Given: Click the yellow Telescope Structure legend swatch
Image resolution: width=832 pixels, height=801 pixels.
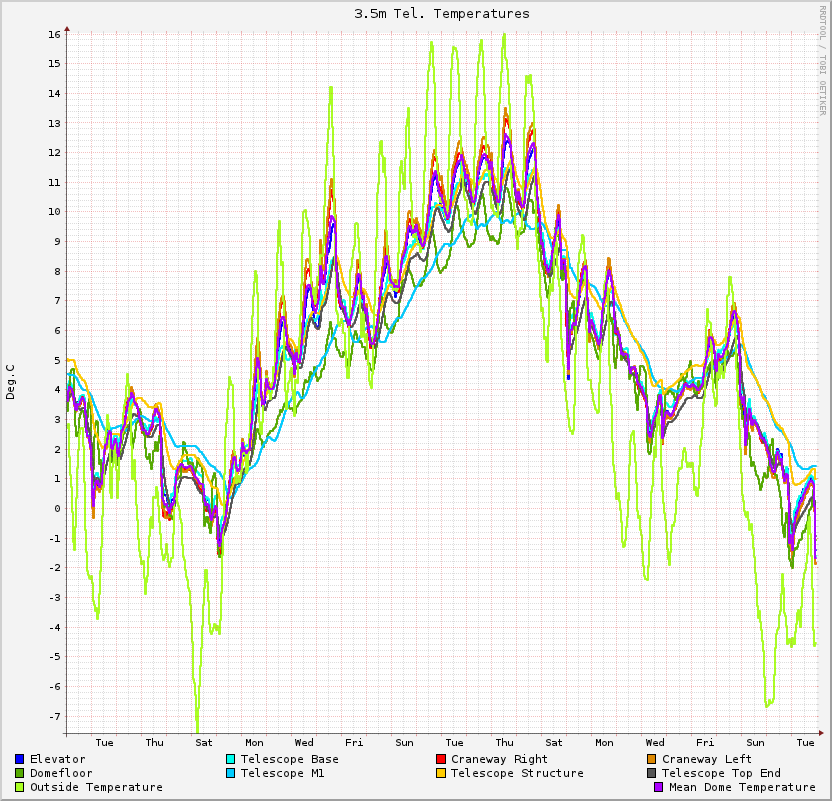Looking at the screenshot, I should pos(441,773).
